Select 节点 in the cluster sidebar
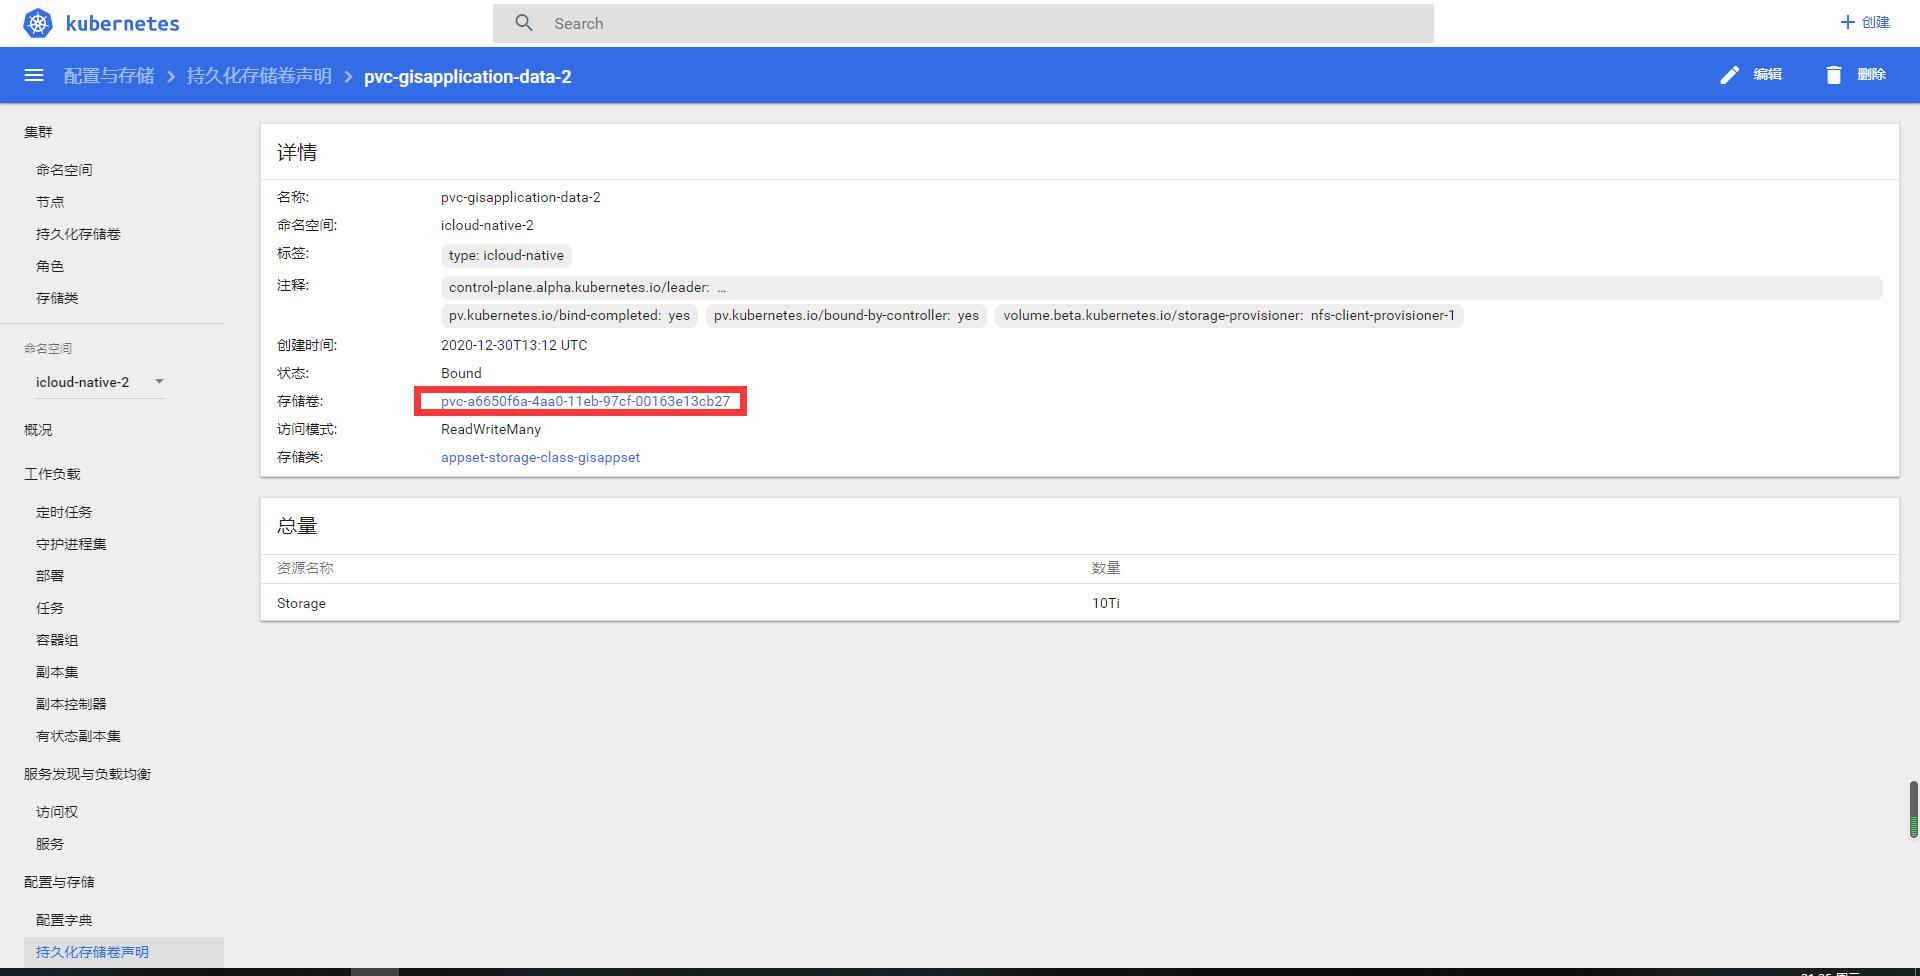Image resolution: width=1920 pixels, height=976 pixels. [50, 201]
